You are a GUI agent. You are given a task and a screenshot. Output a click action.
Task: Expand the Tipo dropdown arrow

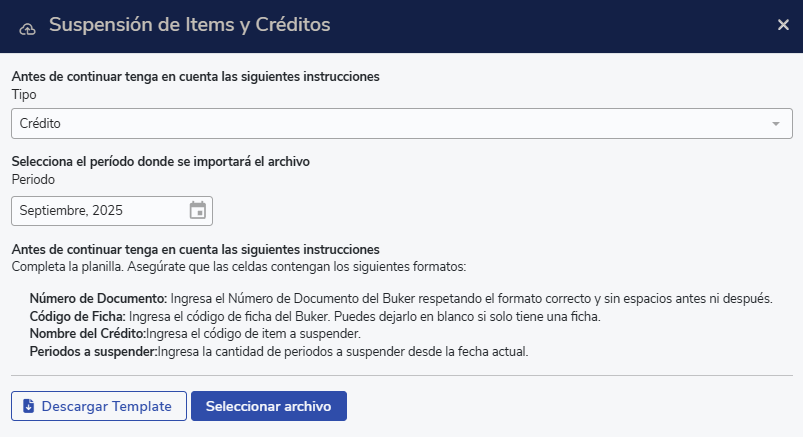775,124
